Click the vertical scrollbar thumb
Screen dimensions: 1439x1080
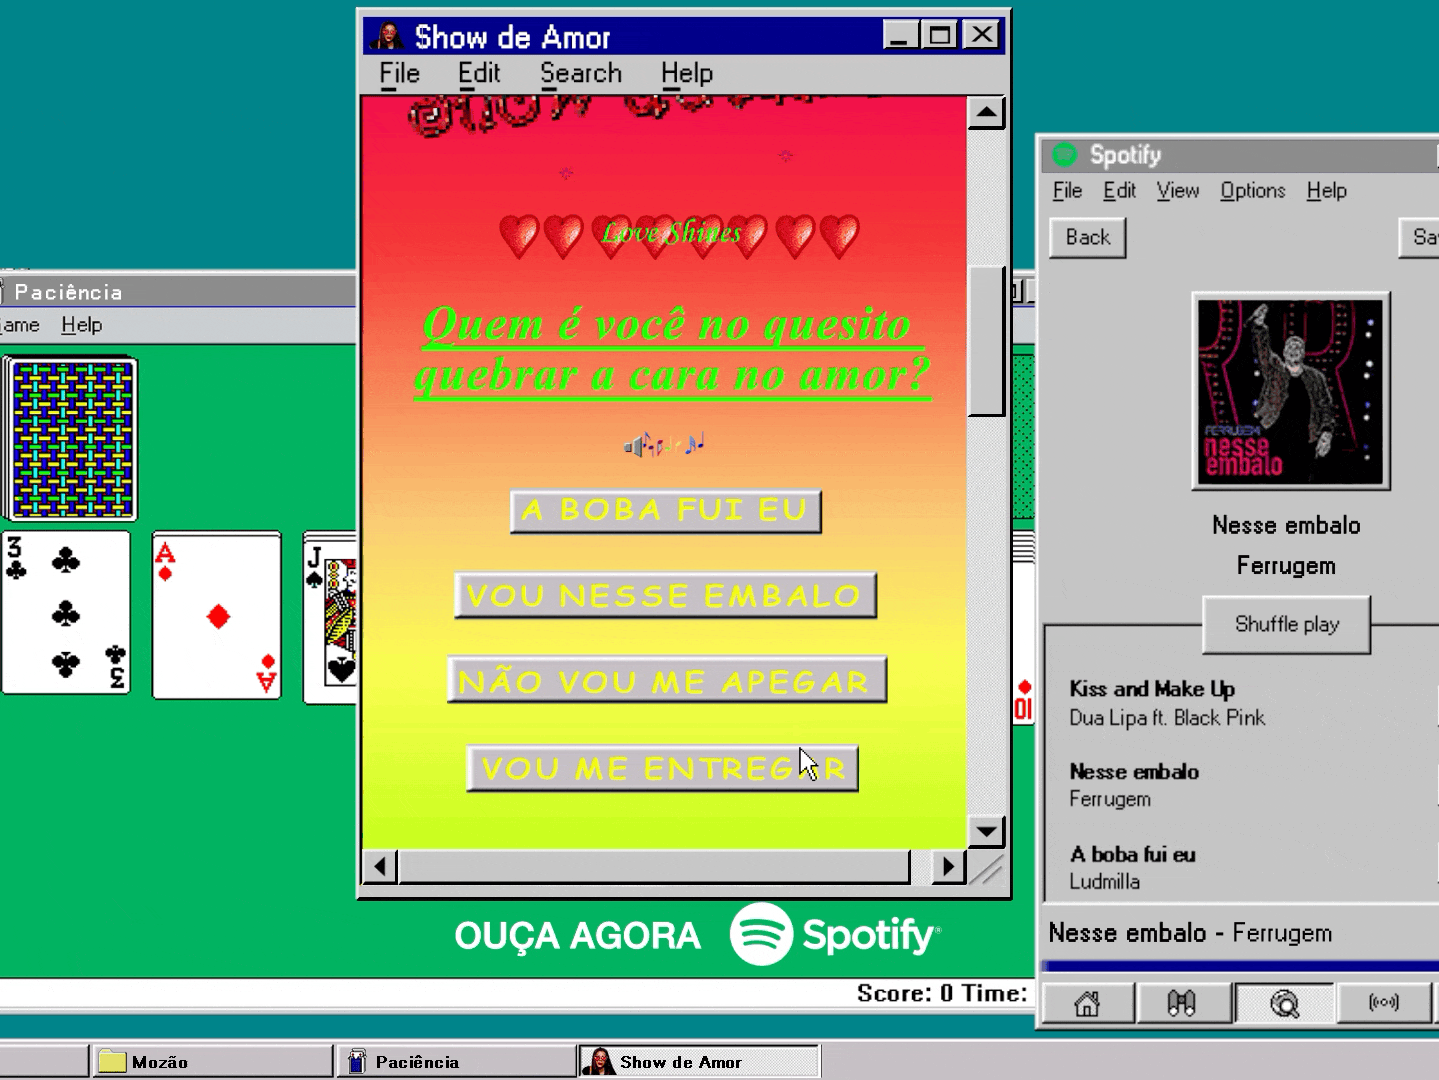986,340
